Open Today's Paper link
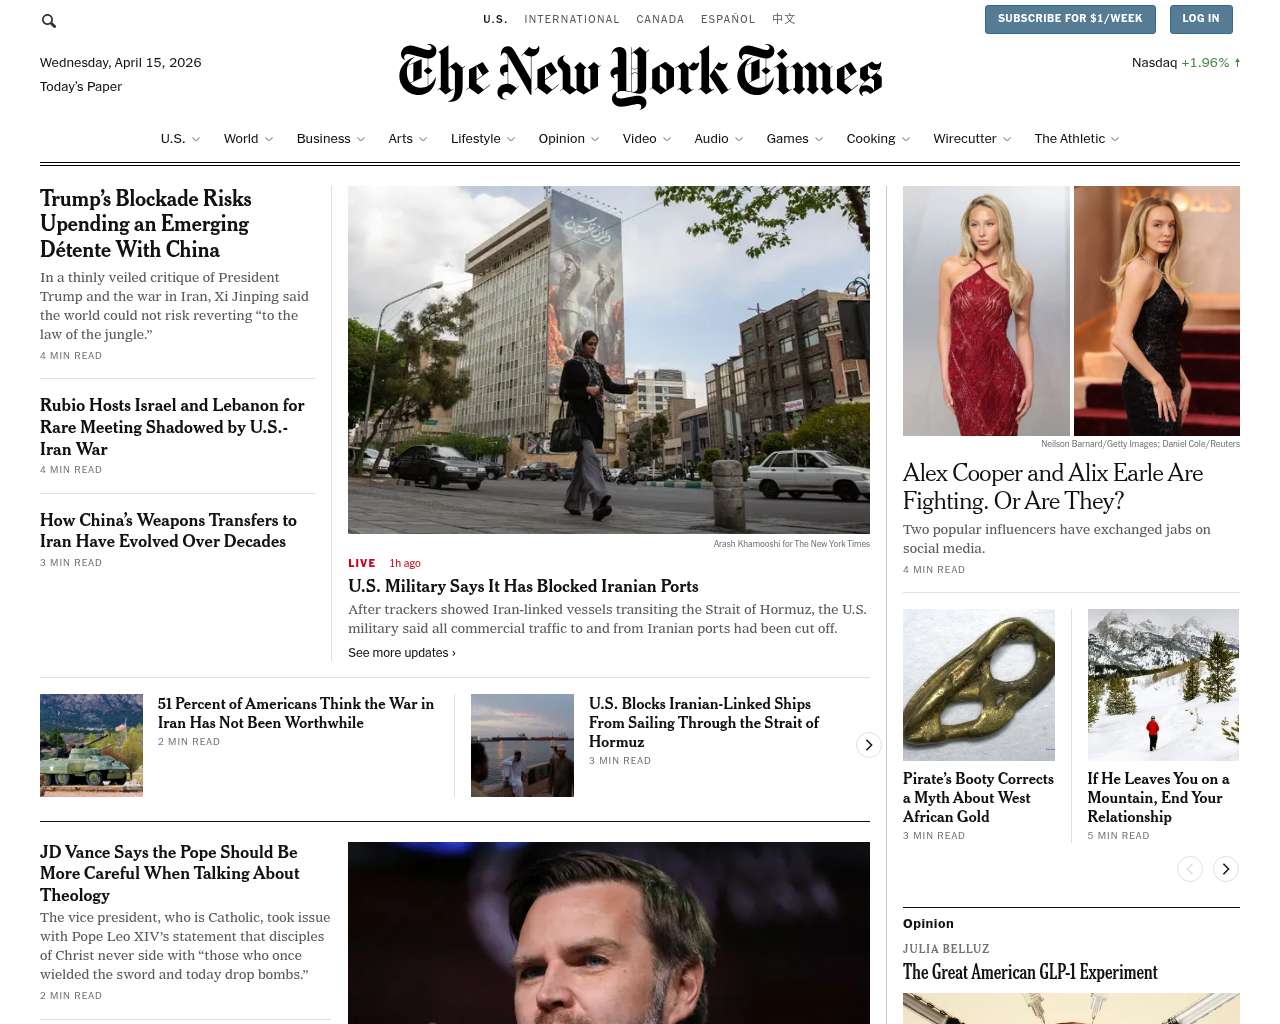1280x1024 pixels. click(81, 87)
